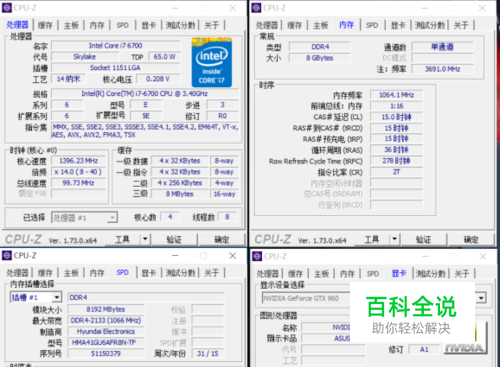
Task: Click the instruction set list field
Action: point(145,131)
